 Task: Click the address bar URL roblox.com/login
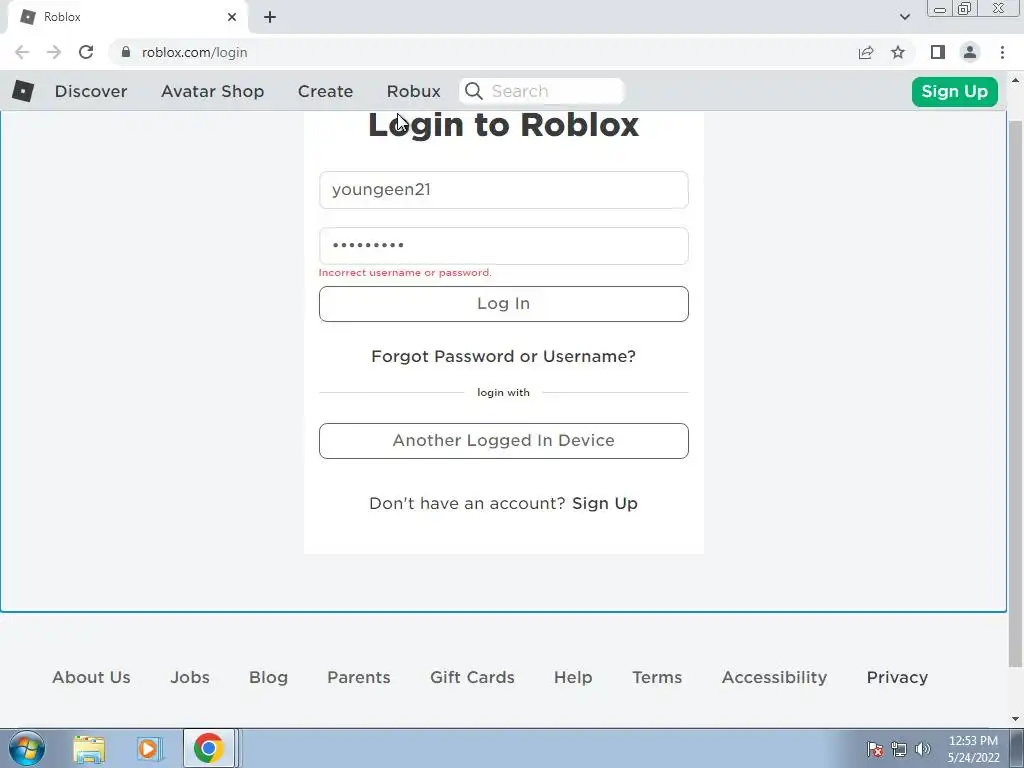pos(195,52)
